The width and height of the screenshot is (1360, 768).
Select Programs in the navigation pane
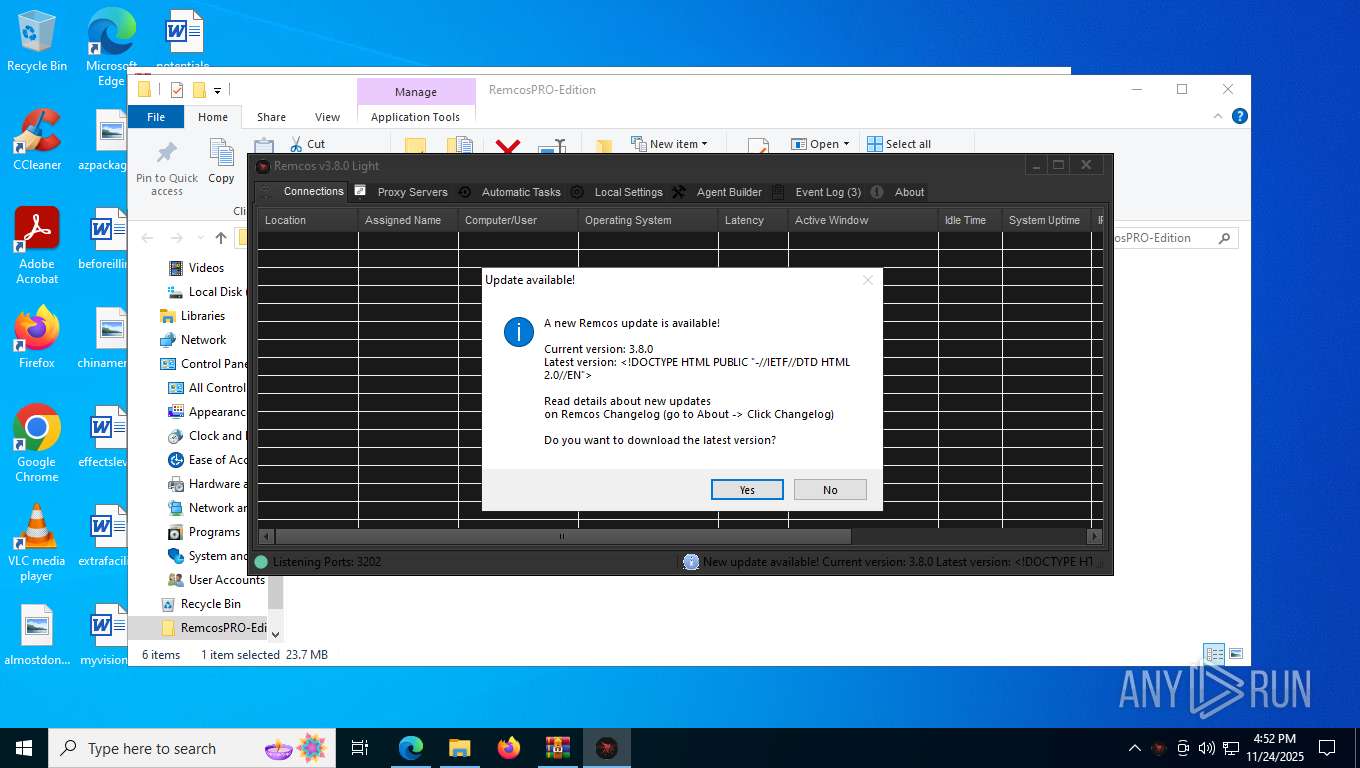click(x=214, y=532)
